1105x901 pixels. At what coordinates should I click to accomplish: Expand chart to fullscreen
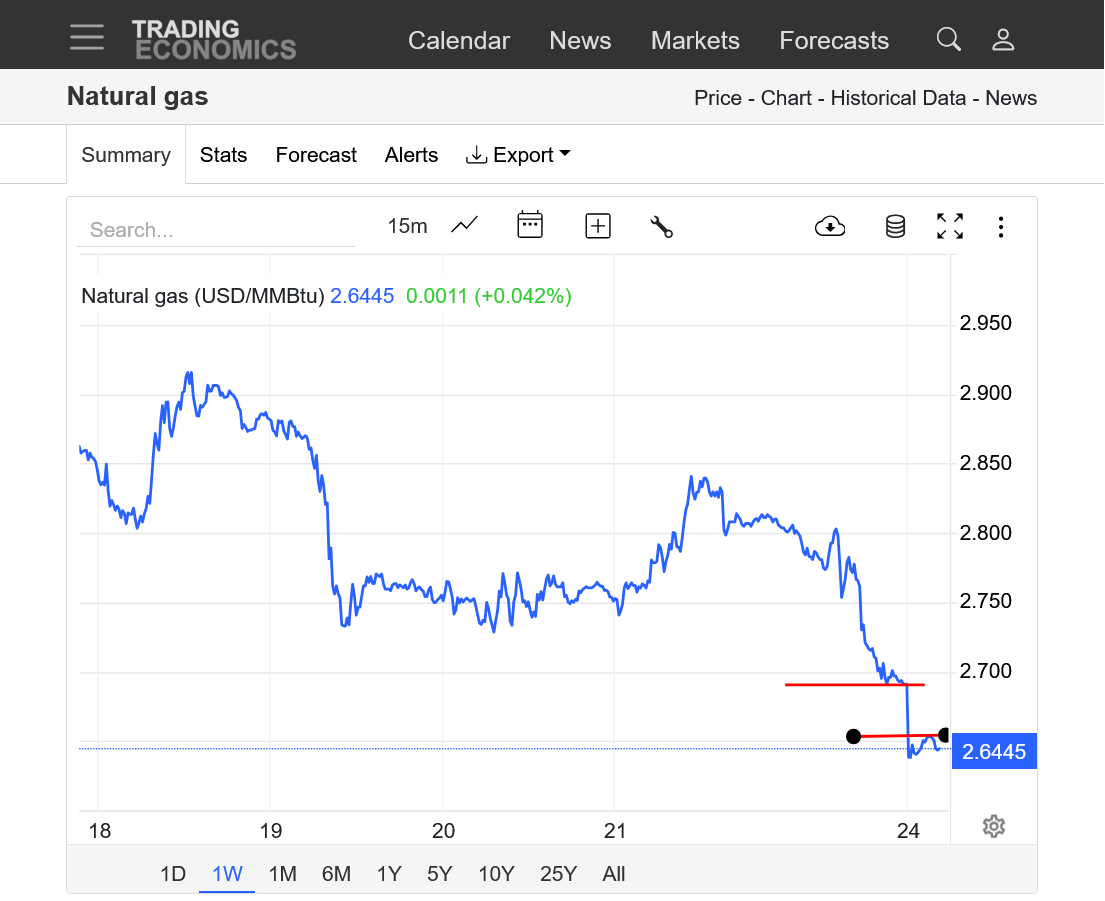(949, 227)
